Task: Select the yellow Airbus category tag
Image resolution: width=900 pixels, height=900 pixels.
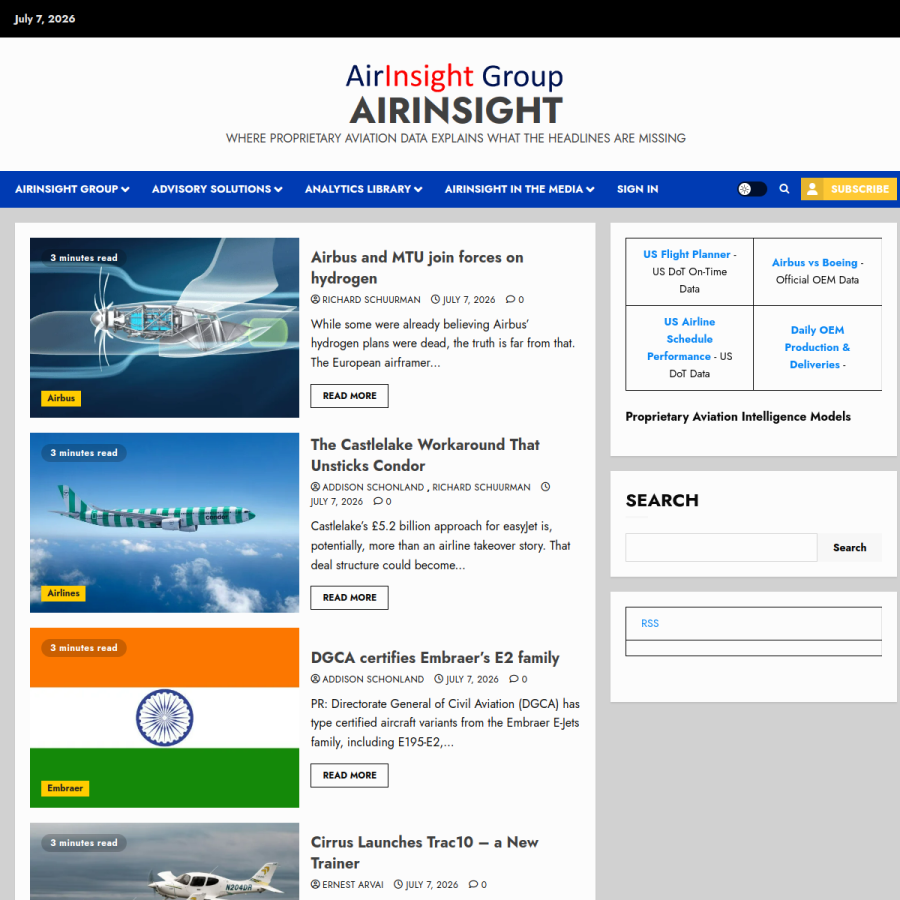Action: 61,398
